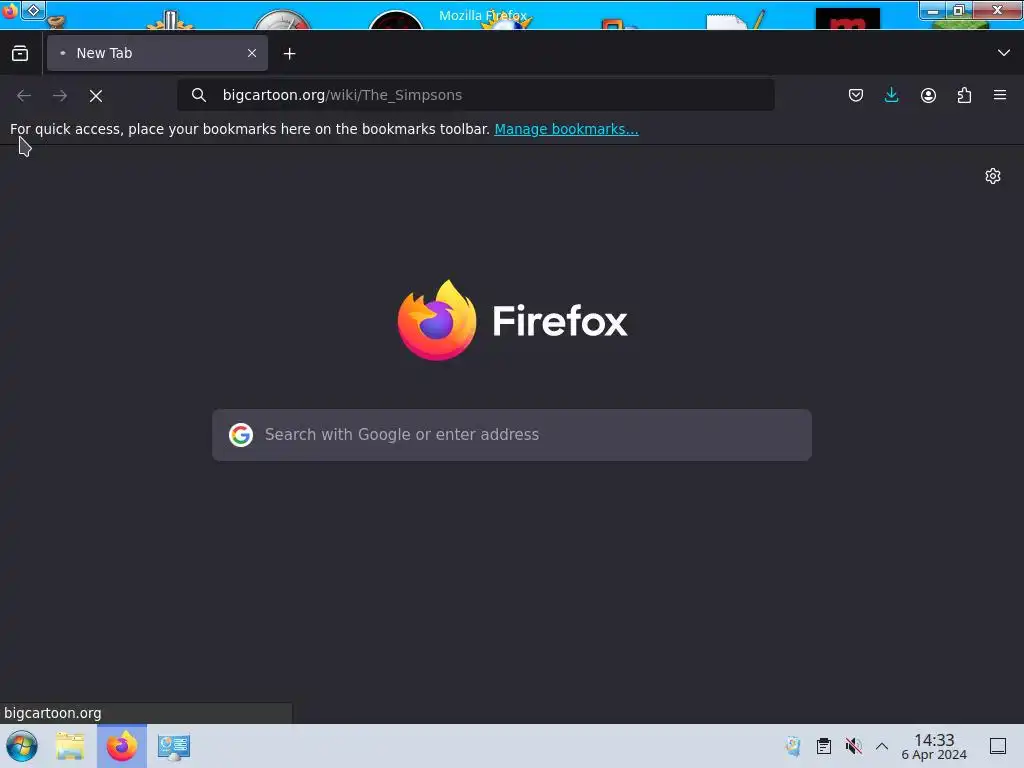Click the Firefox icon in the title bar
The width and height of the screenshot is (1024, 768).
pos(10,10)
